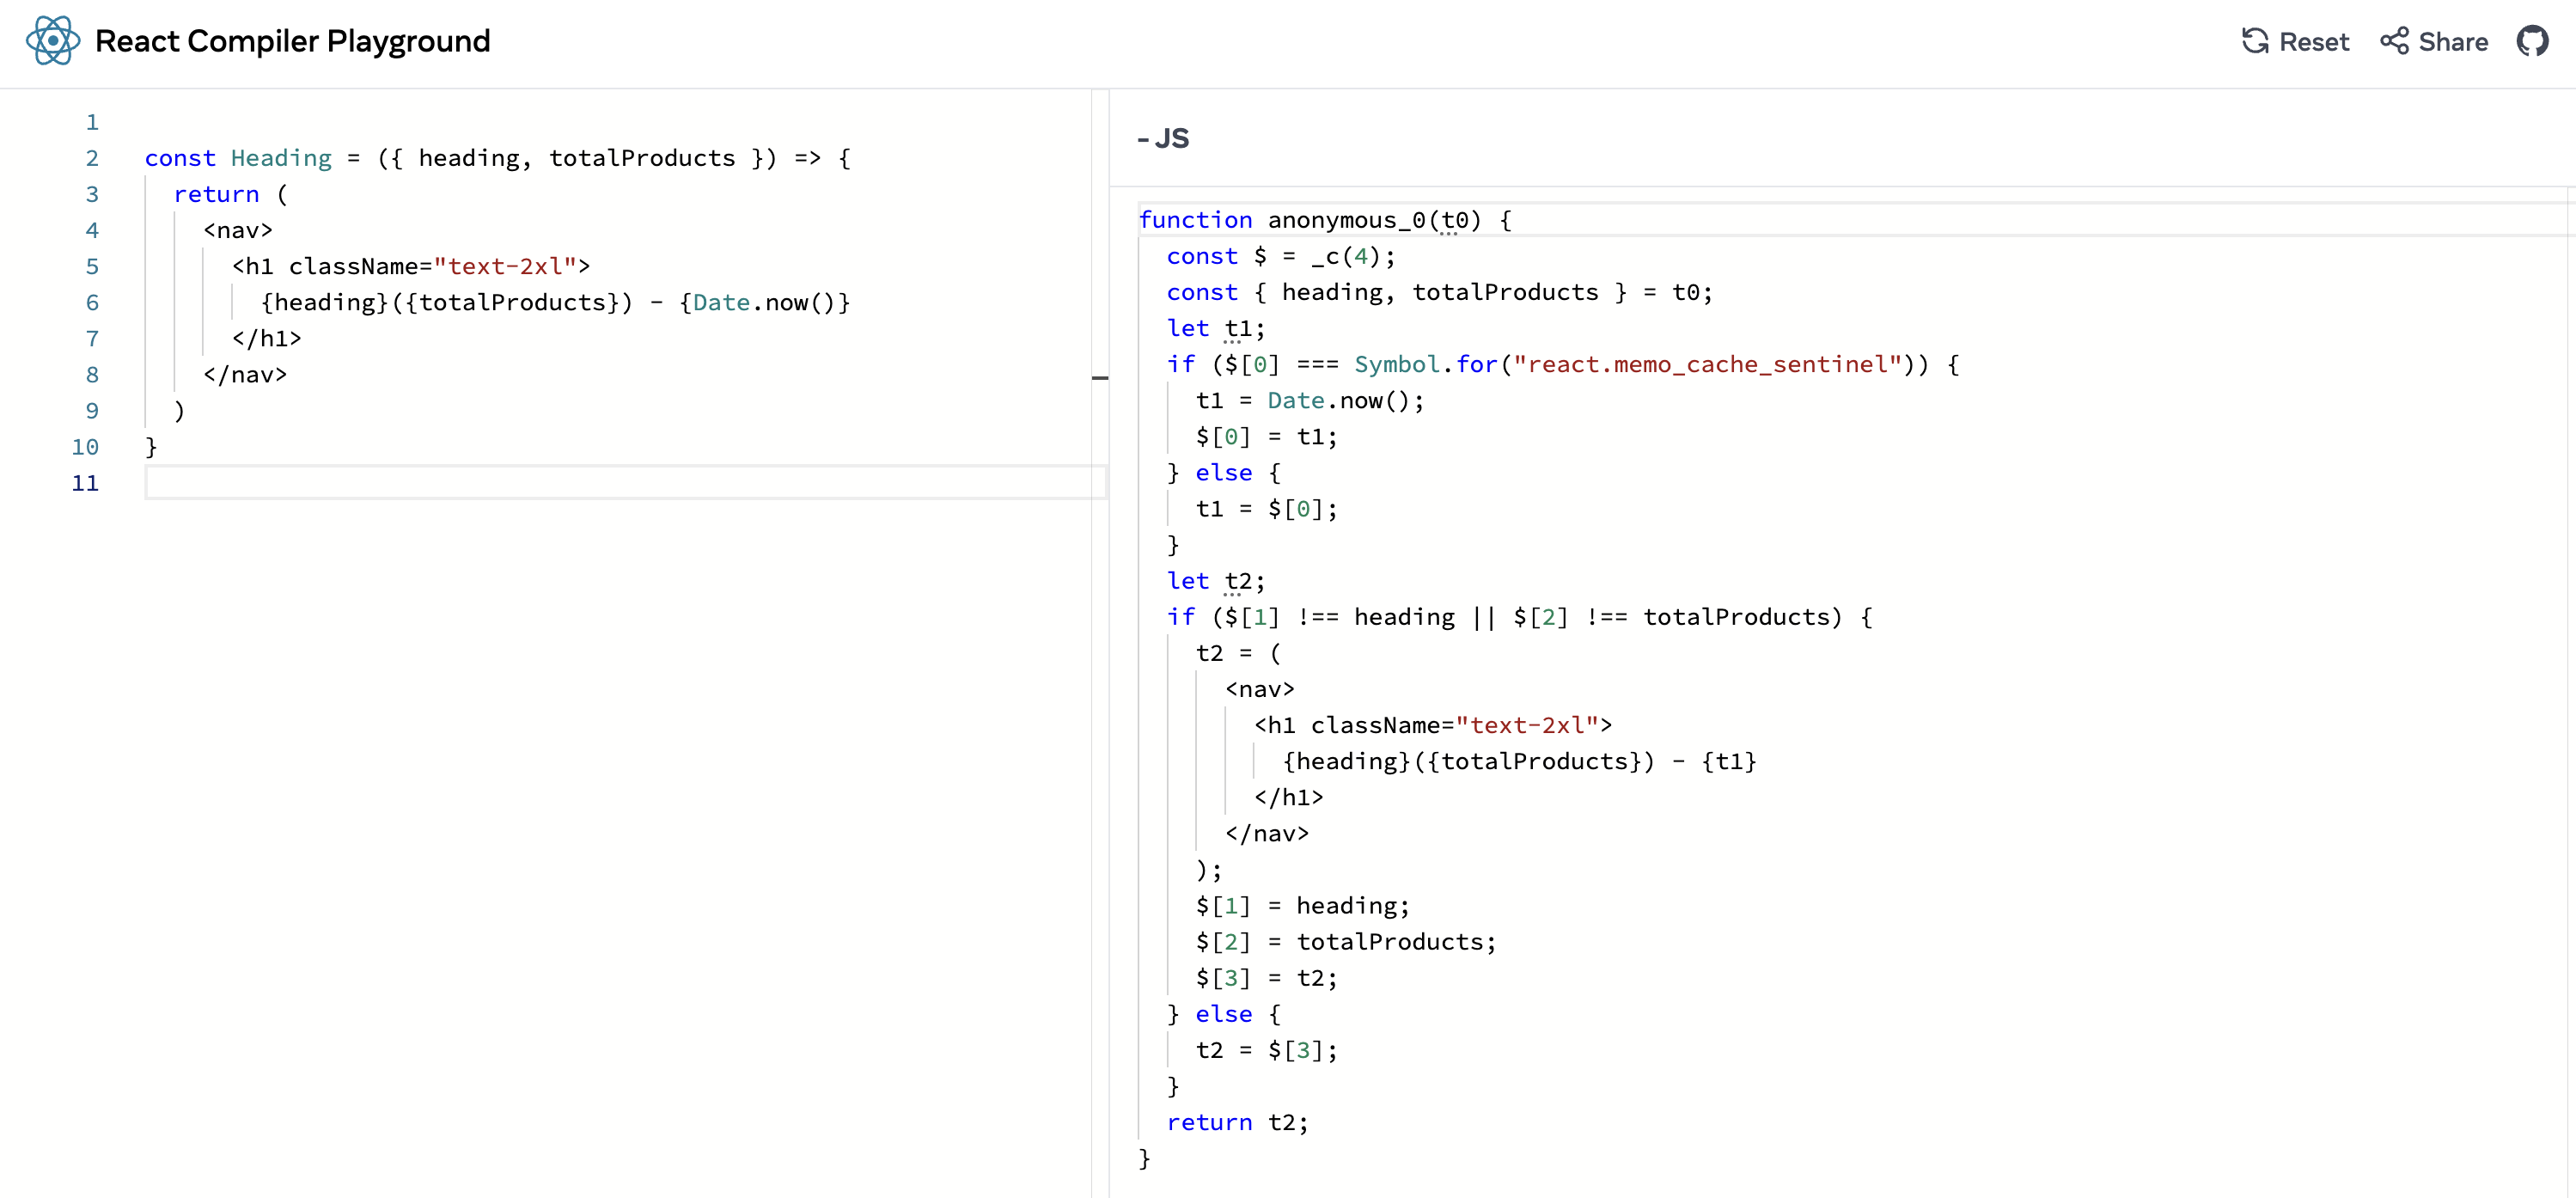Click anonymous_0 function name in output
The image size is (2576, 1198).
click(1346, 220)
